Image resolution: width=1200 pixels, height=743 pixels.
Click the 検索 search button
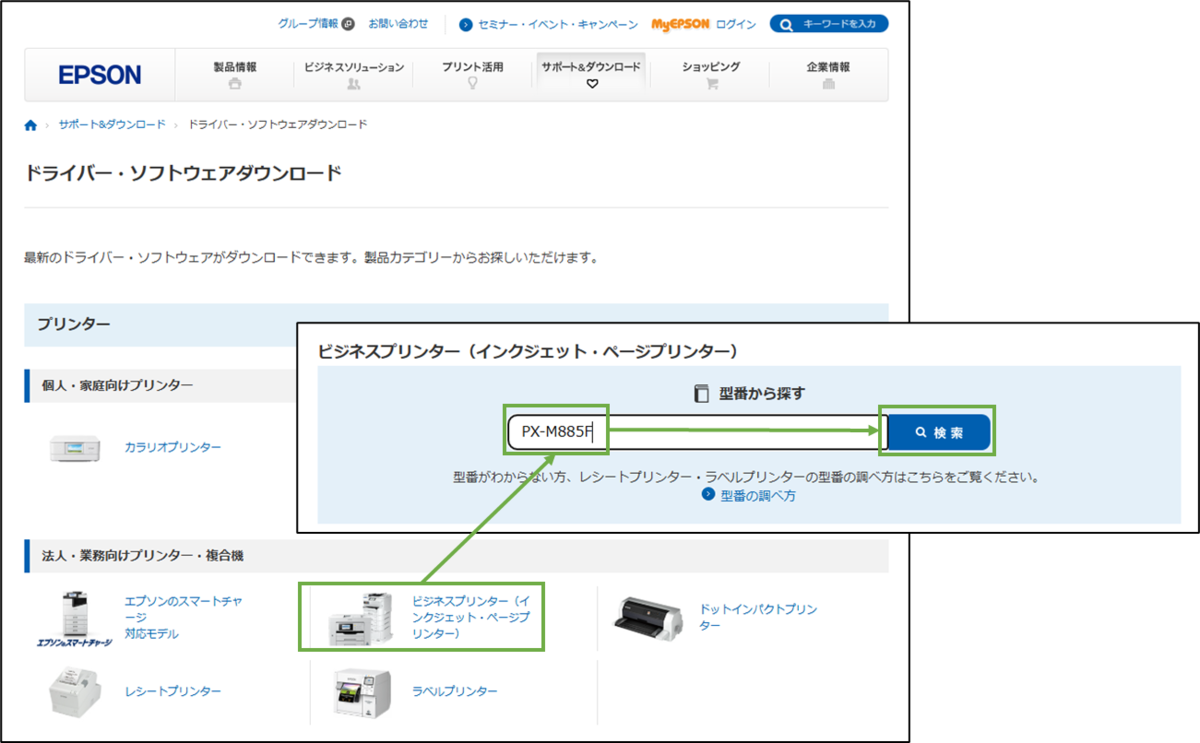coord(939,432)
